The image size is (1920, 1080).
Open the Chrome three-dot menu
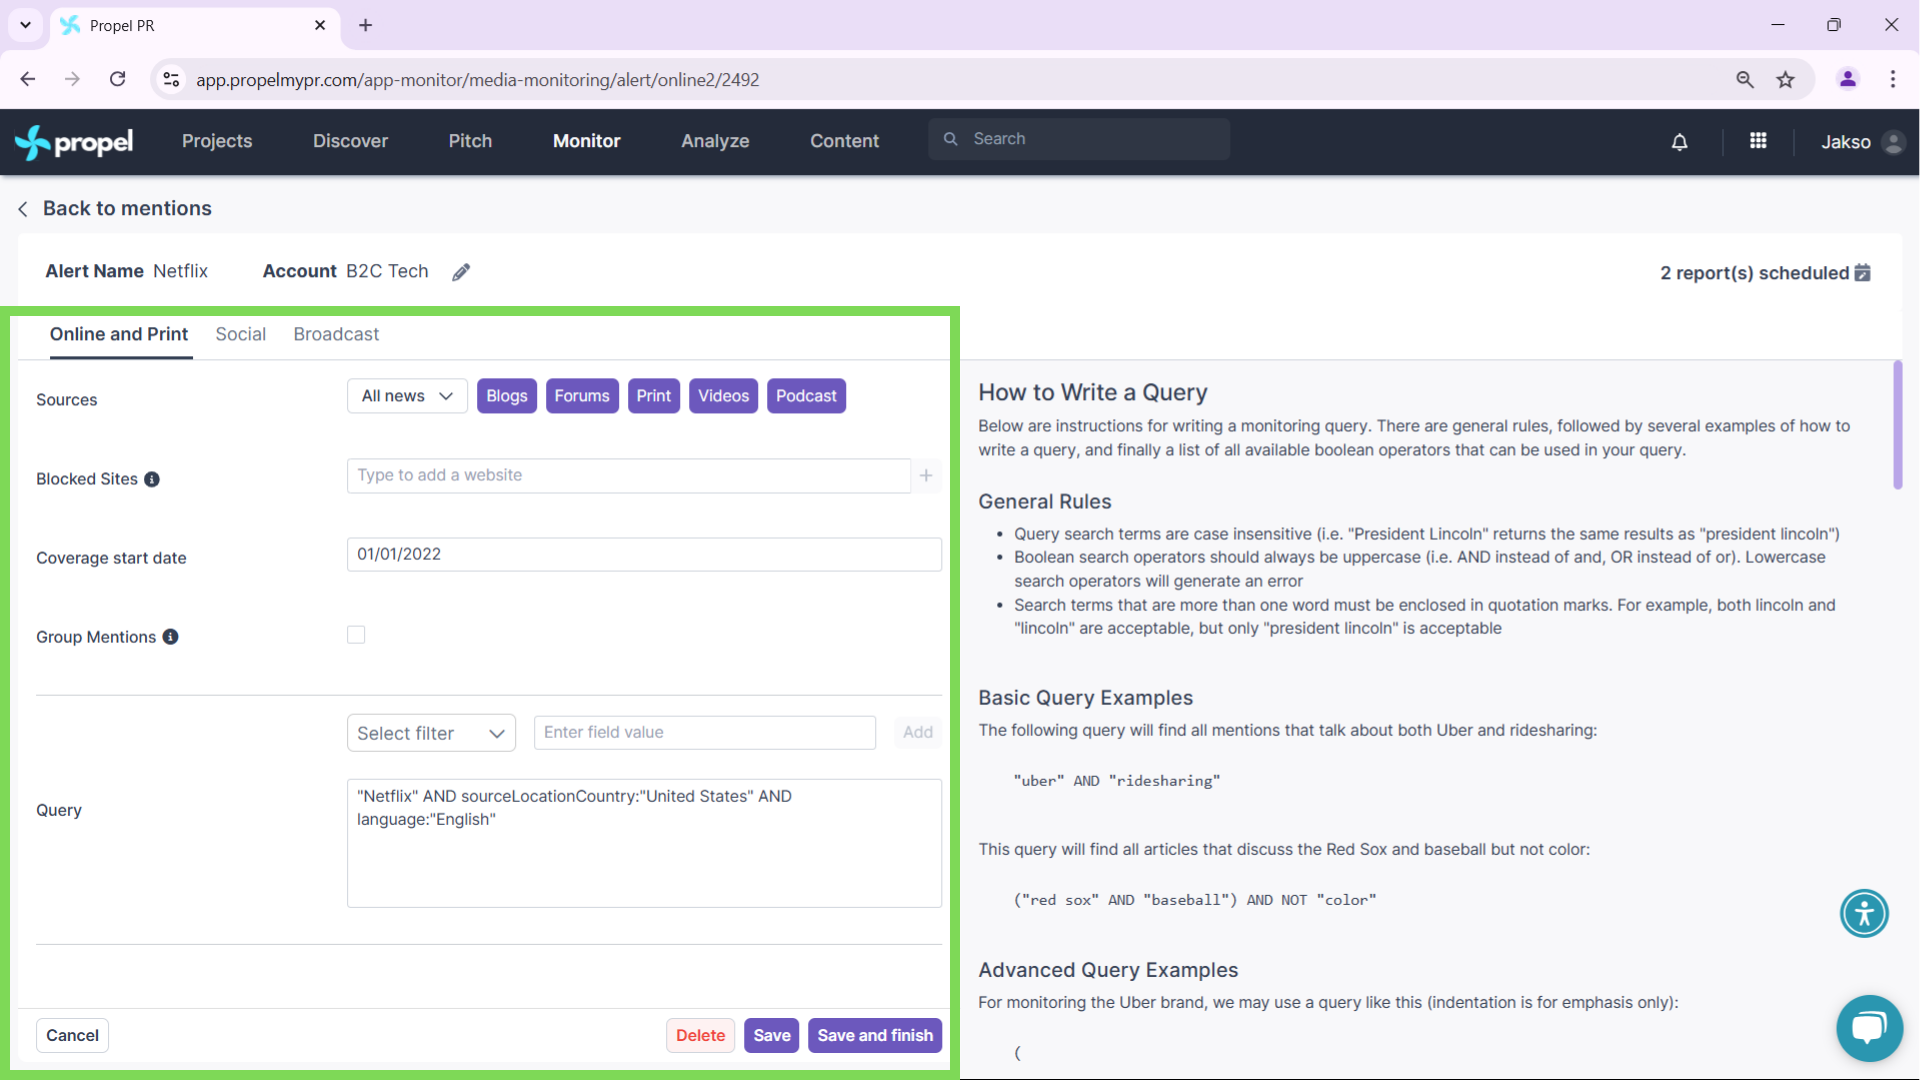point(1893,79)
